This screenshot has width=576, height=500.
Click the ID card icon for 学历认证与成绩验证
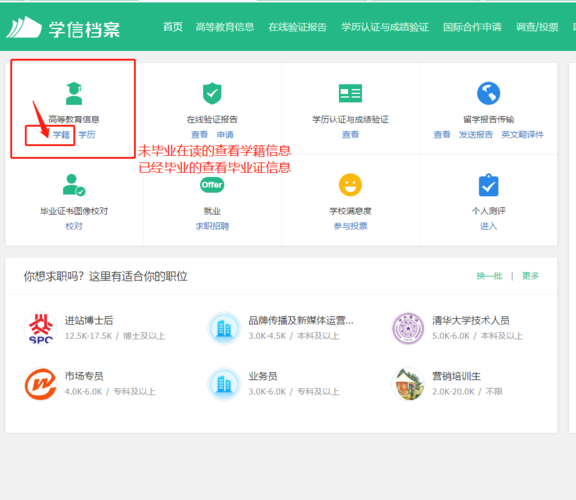pos(350,93)
